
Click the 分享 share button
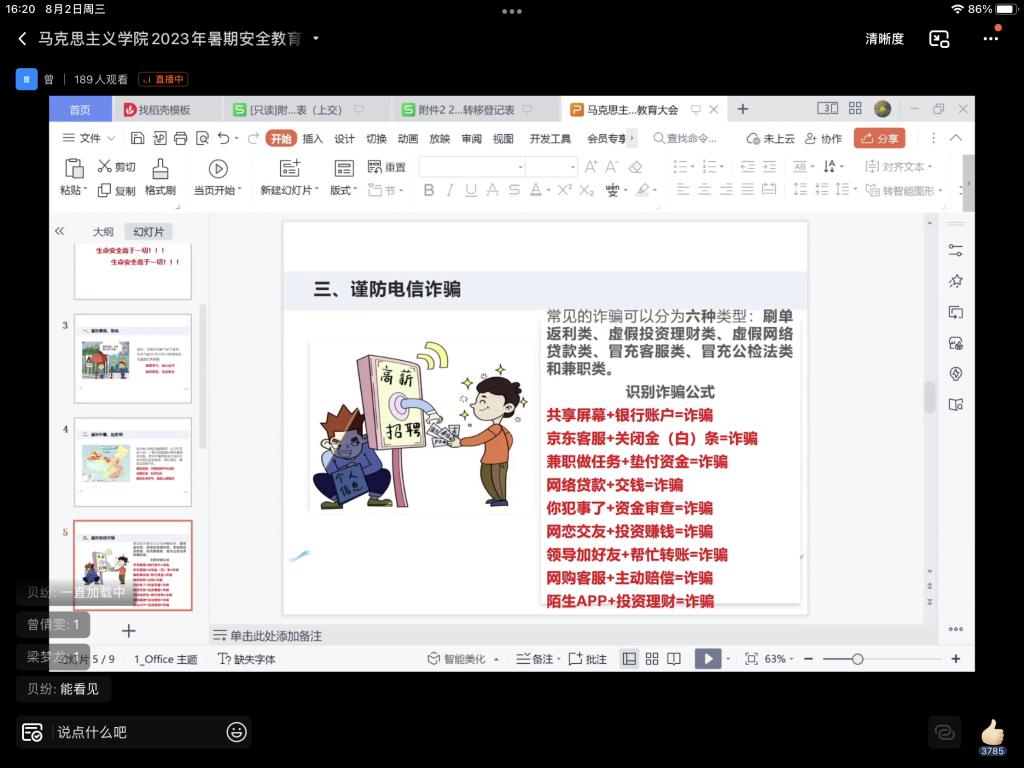pyautogui.click(x=879, y=138)
